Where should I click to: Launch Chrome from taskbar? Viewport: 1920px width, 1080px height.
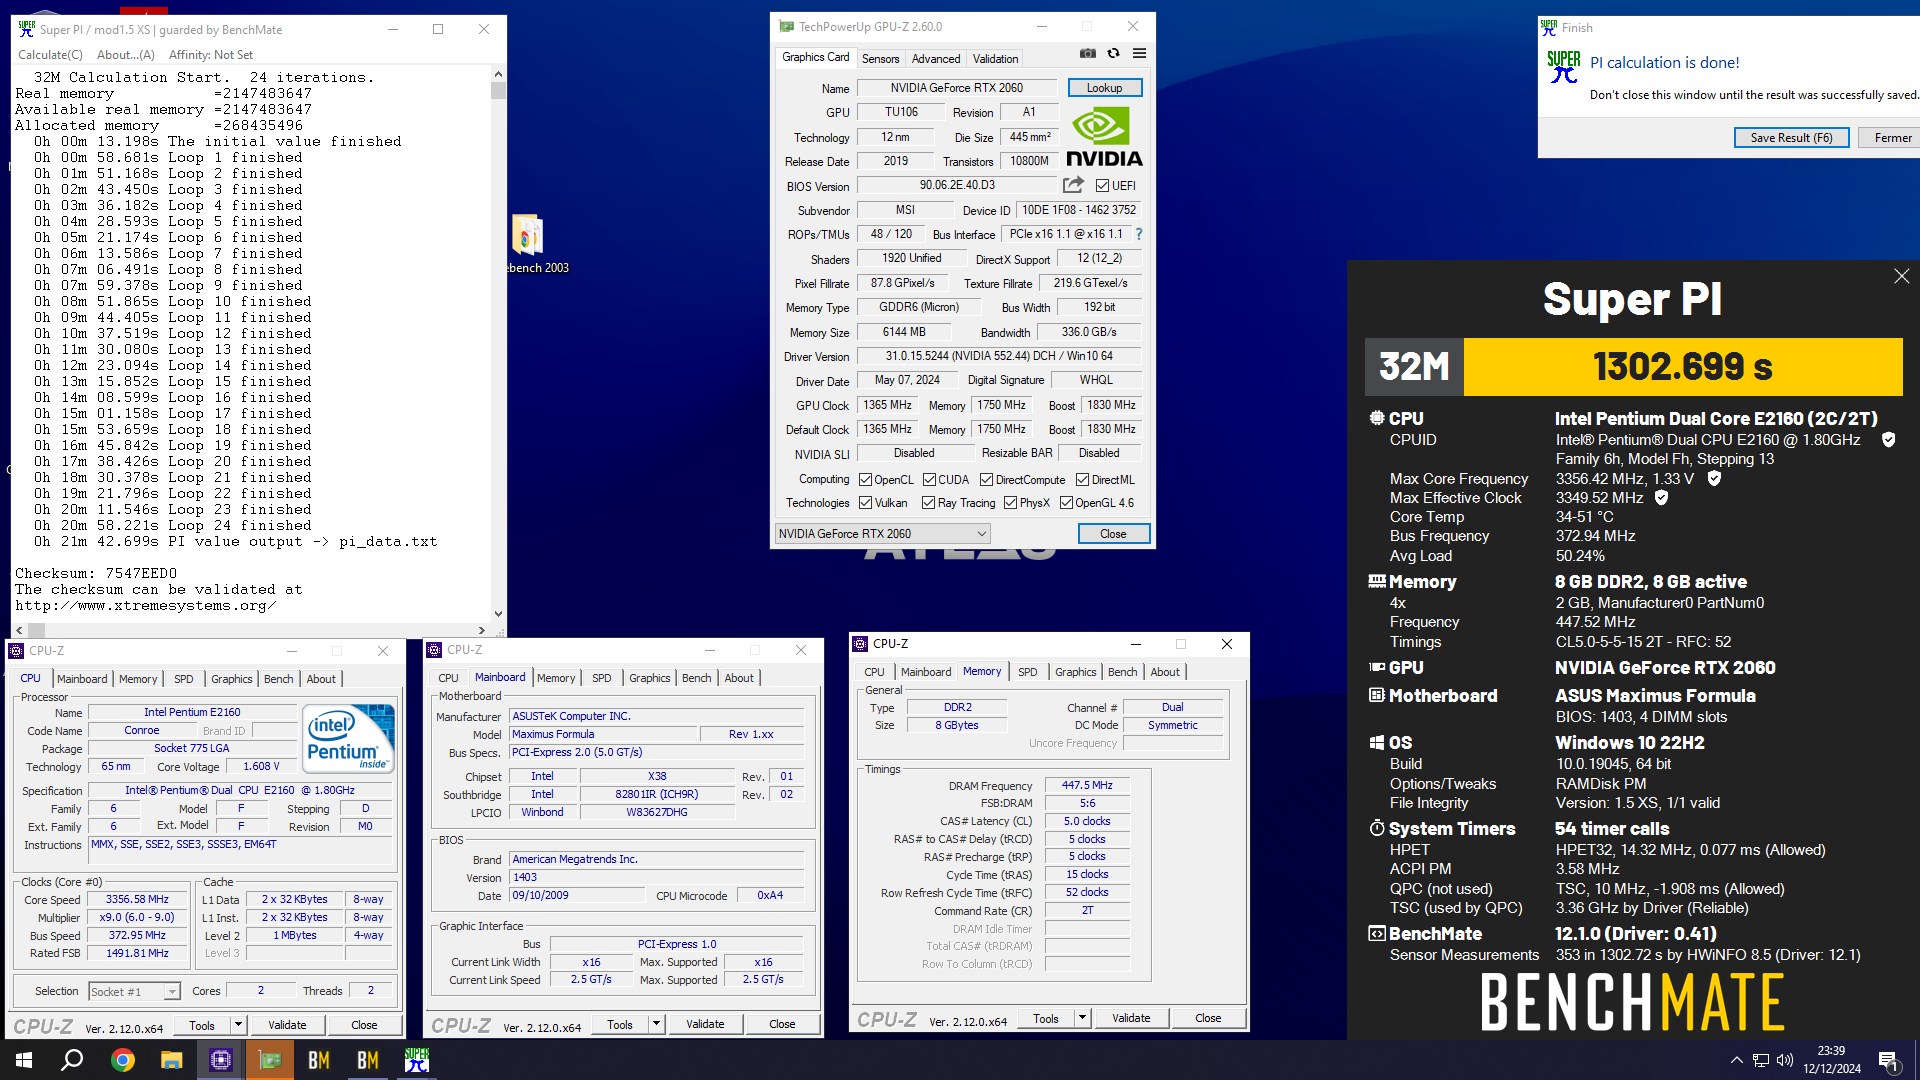(122, 1060)
